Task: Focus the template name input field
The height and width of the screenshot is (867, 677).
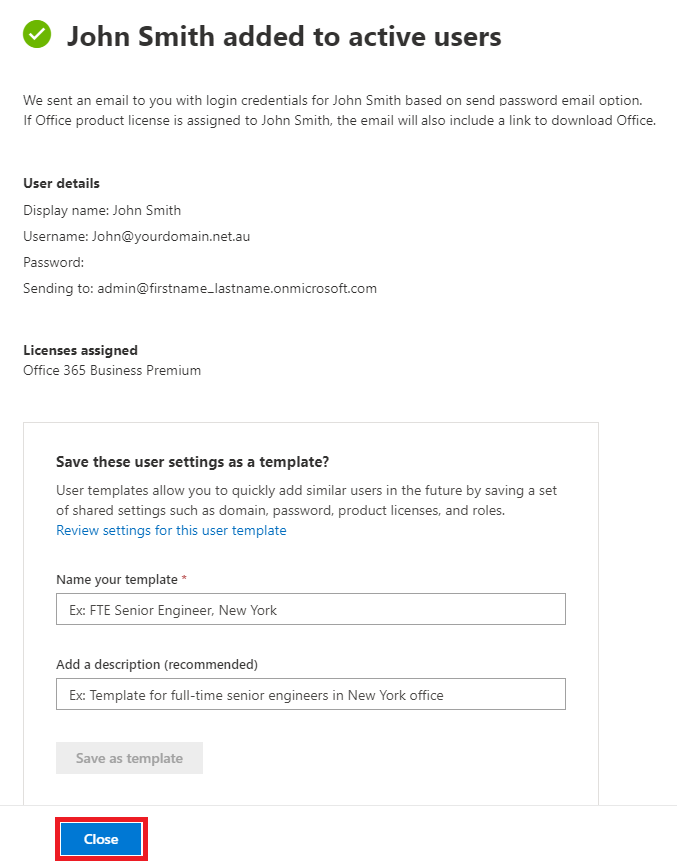Action: pyautogui.click(x=311, y=609)
